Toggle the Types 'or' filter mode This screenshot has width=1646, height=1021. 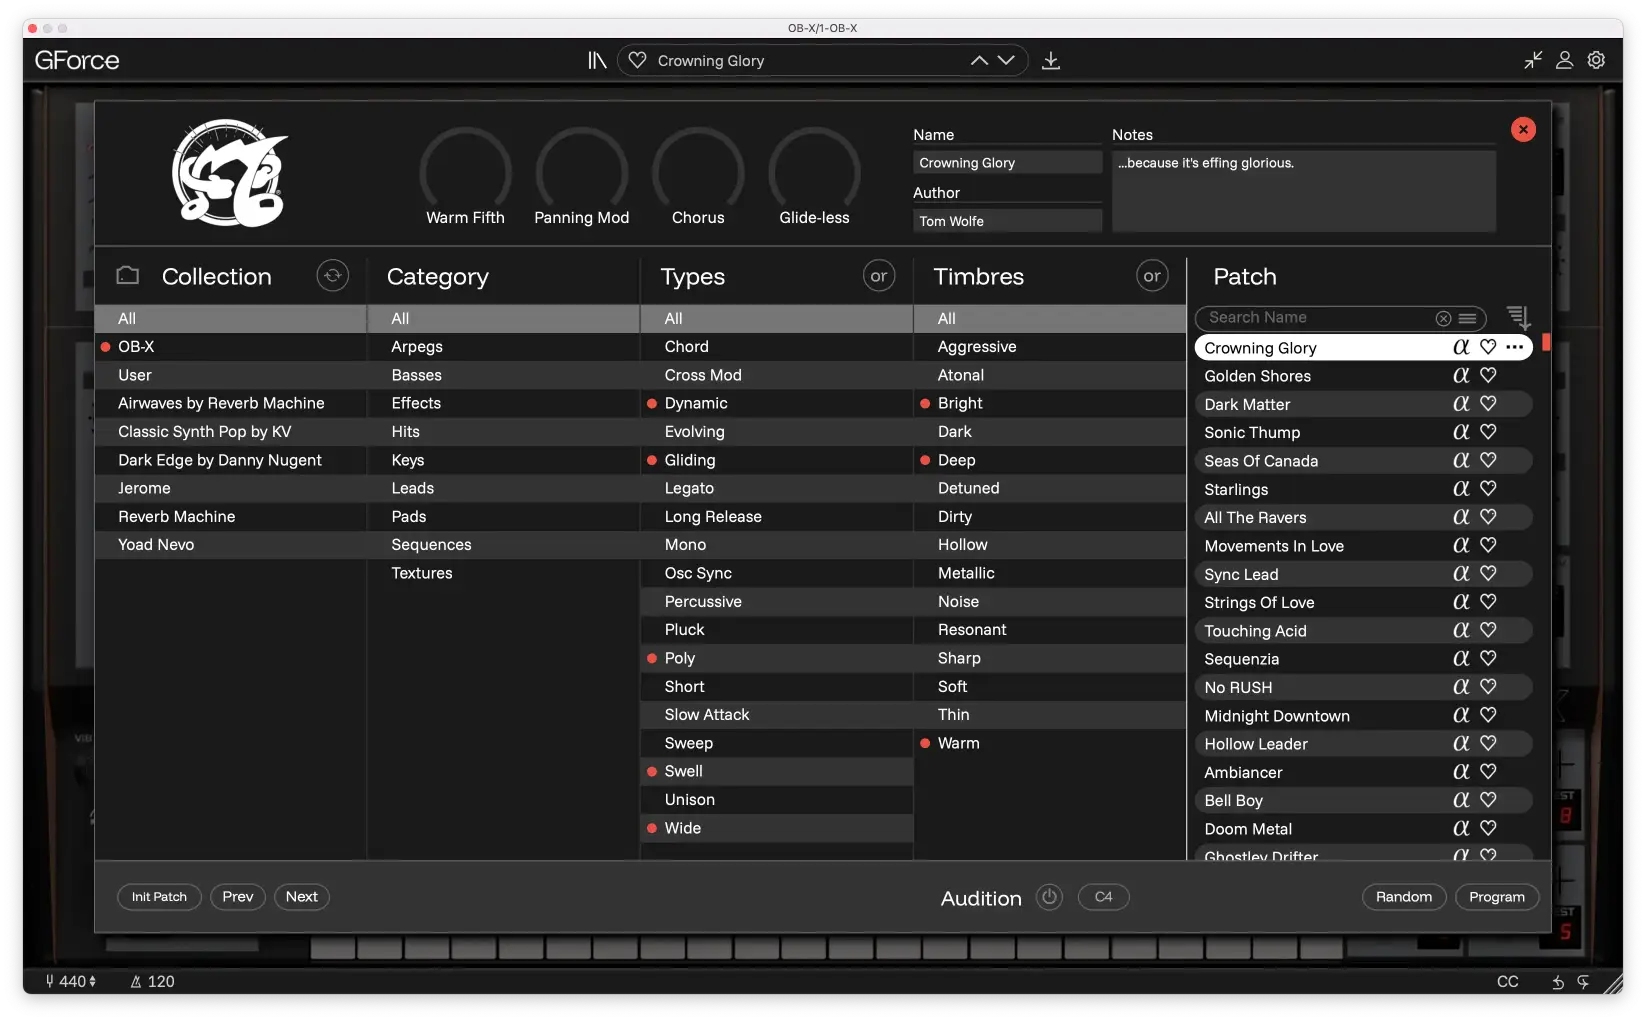[879, 276]
